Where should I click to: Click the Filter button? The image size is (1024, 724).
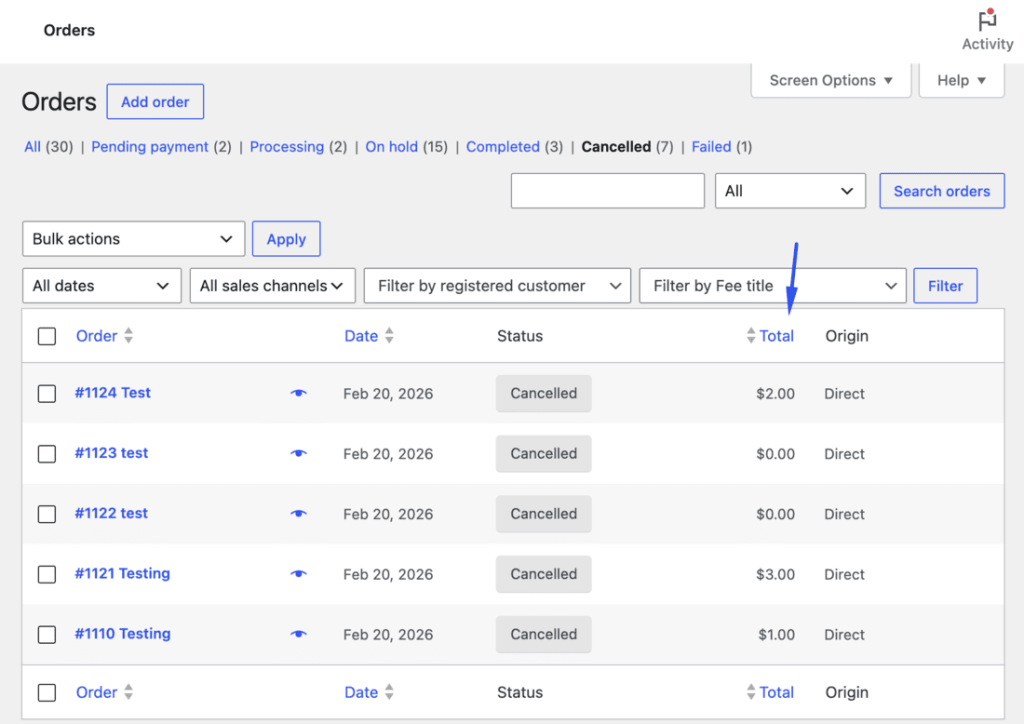click(x=945, y=286)
